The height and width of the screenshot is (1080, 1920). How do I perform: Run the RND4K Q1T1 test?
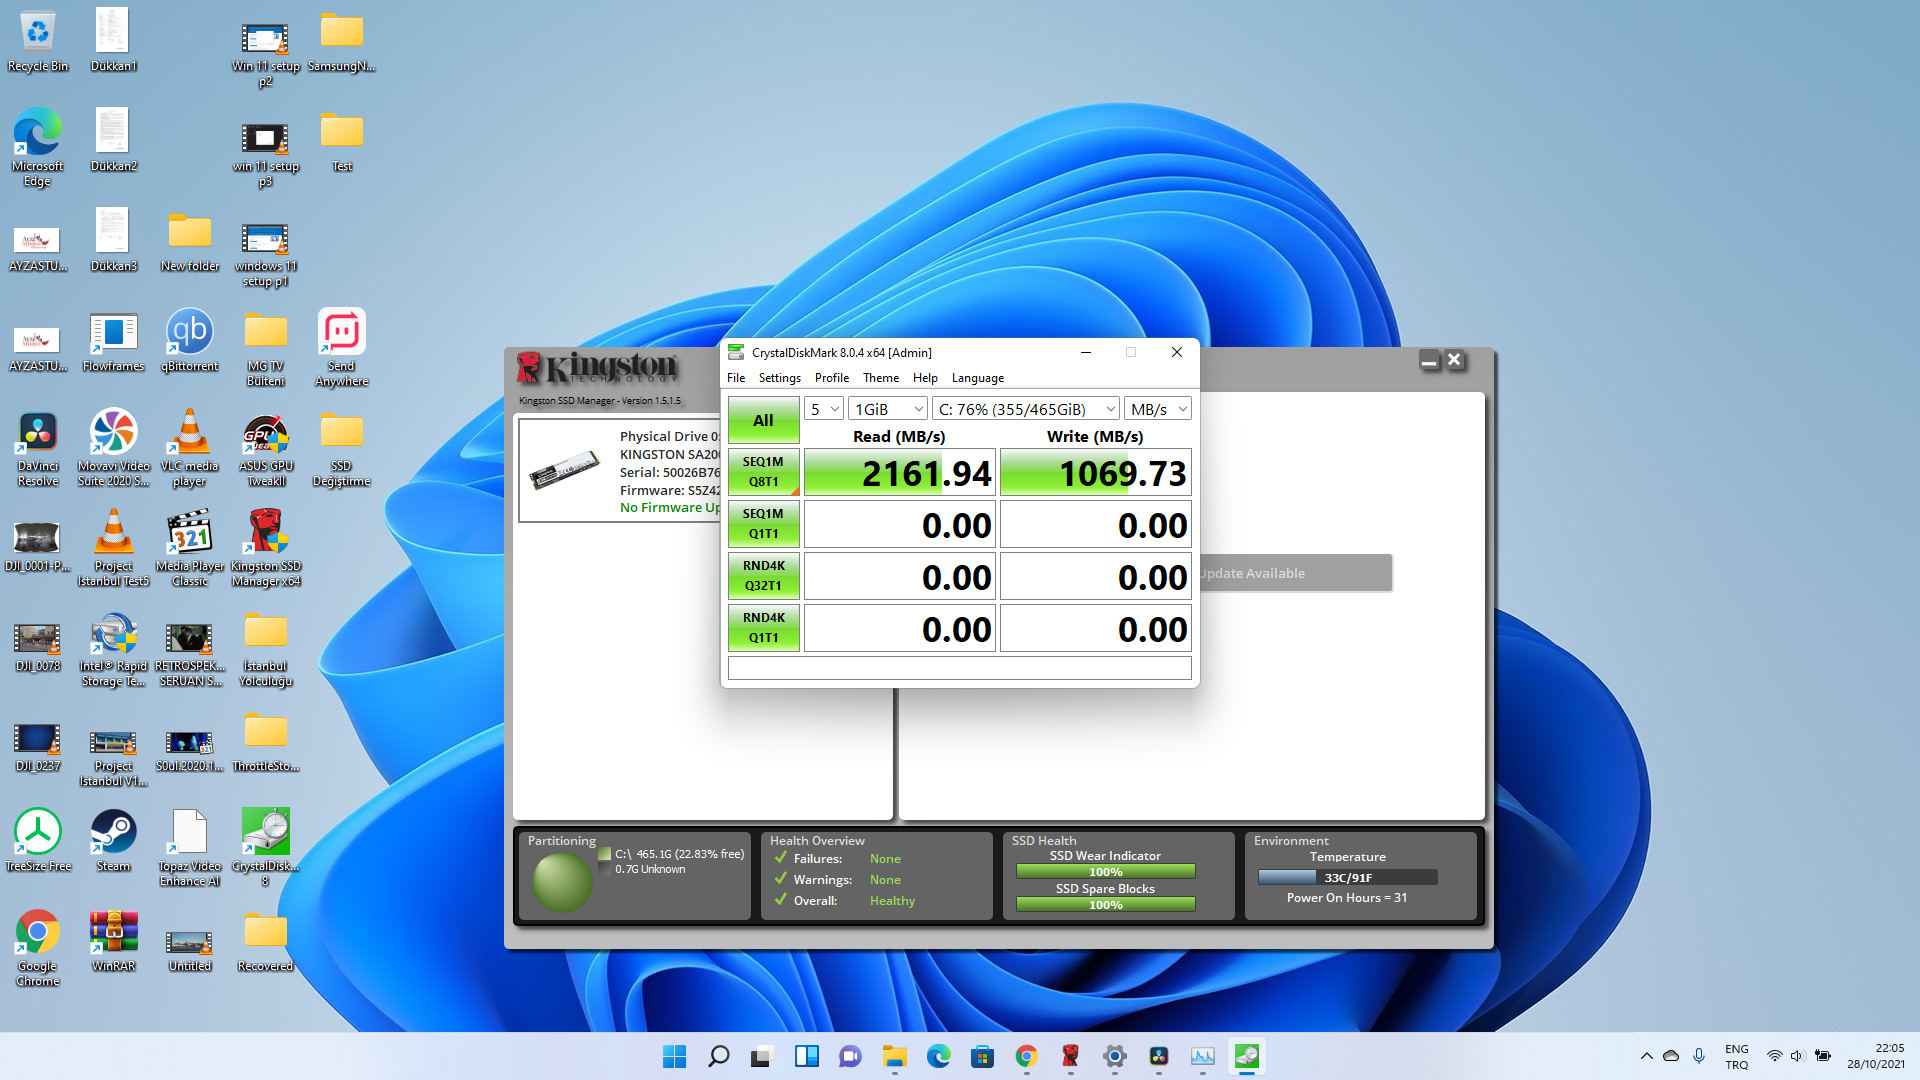pyautogui.click(x=763, y=628)
